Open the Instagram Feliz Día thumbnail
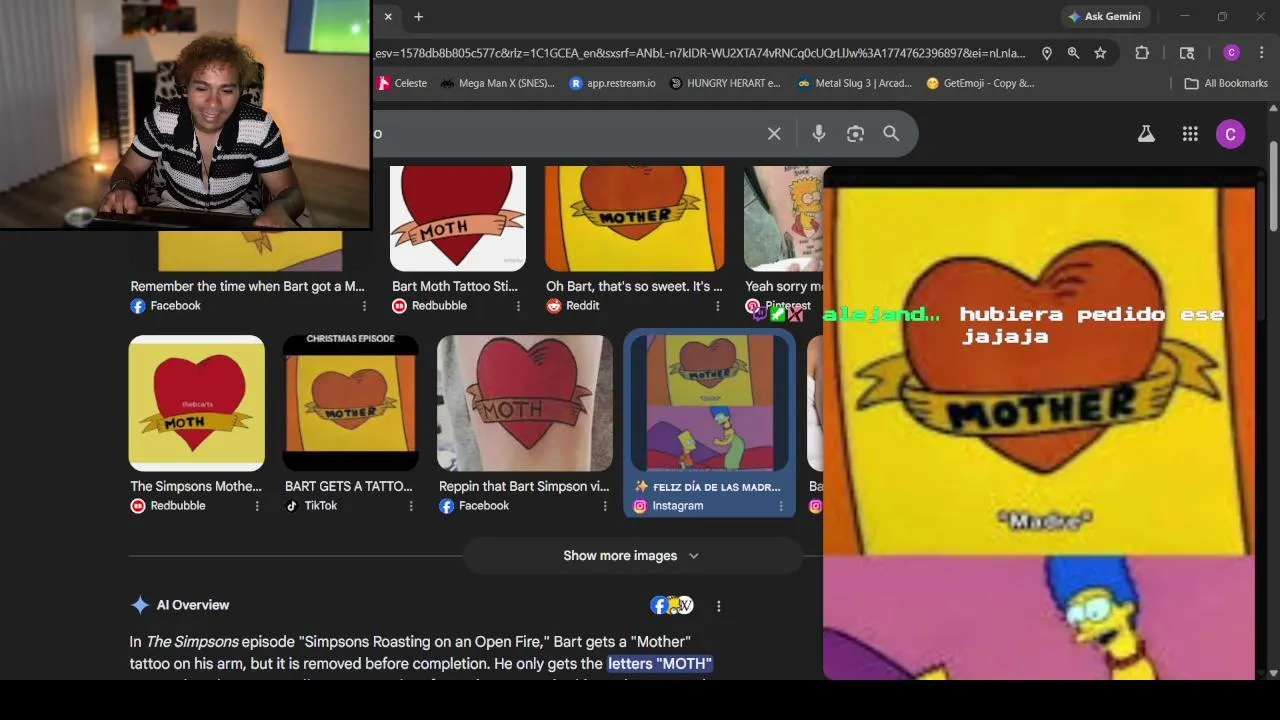Image resolution: width=1280 pixels, height=720 pixels. tap(709, 403)
